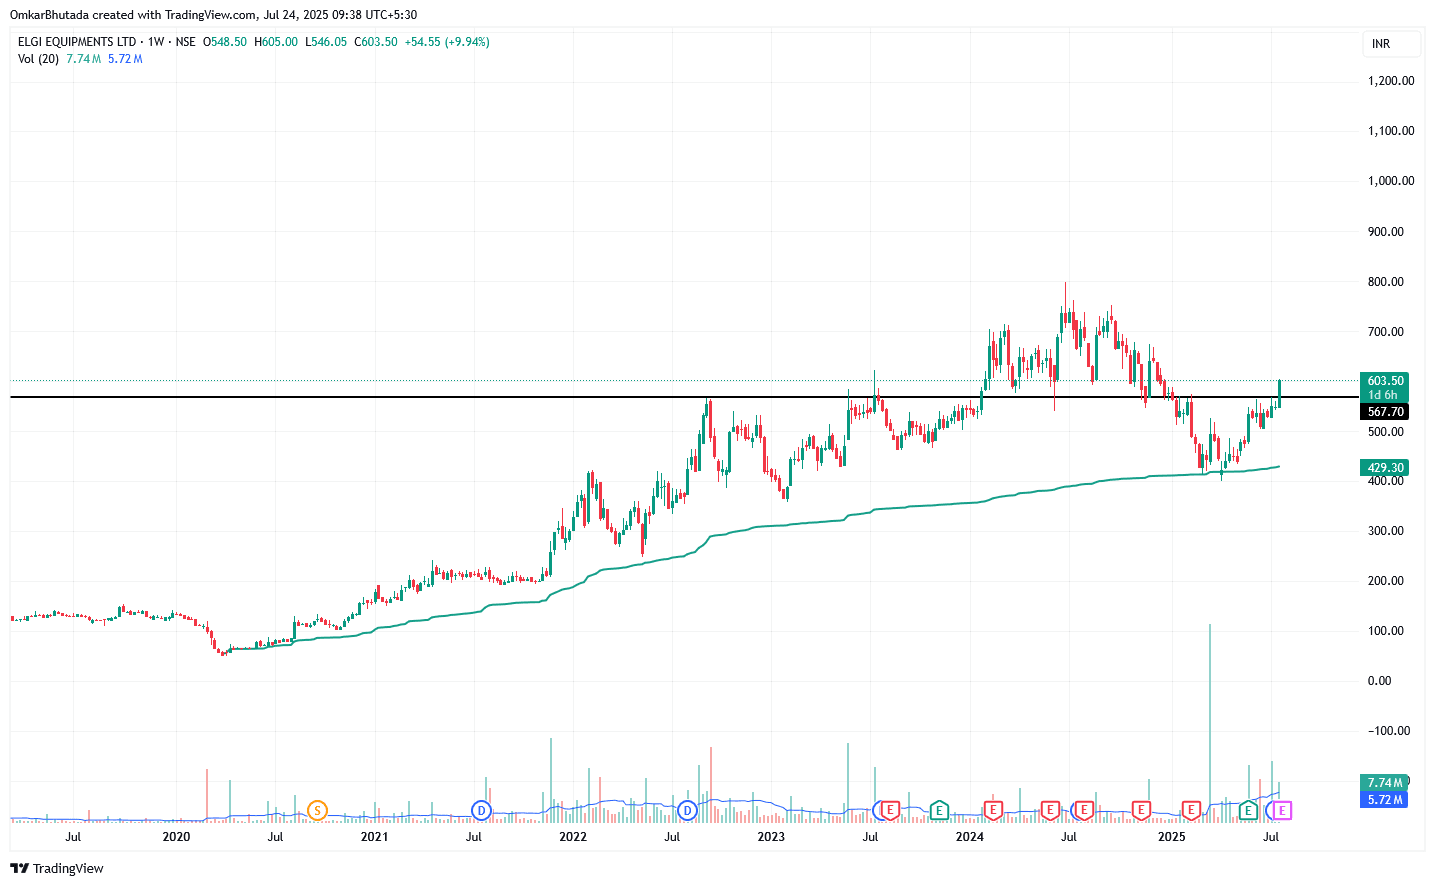Click the 1,000.00 price axis label
This screenshot has height=886, width=1435.
click(x=1391, y=181)
